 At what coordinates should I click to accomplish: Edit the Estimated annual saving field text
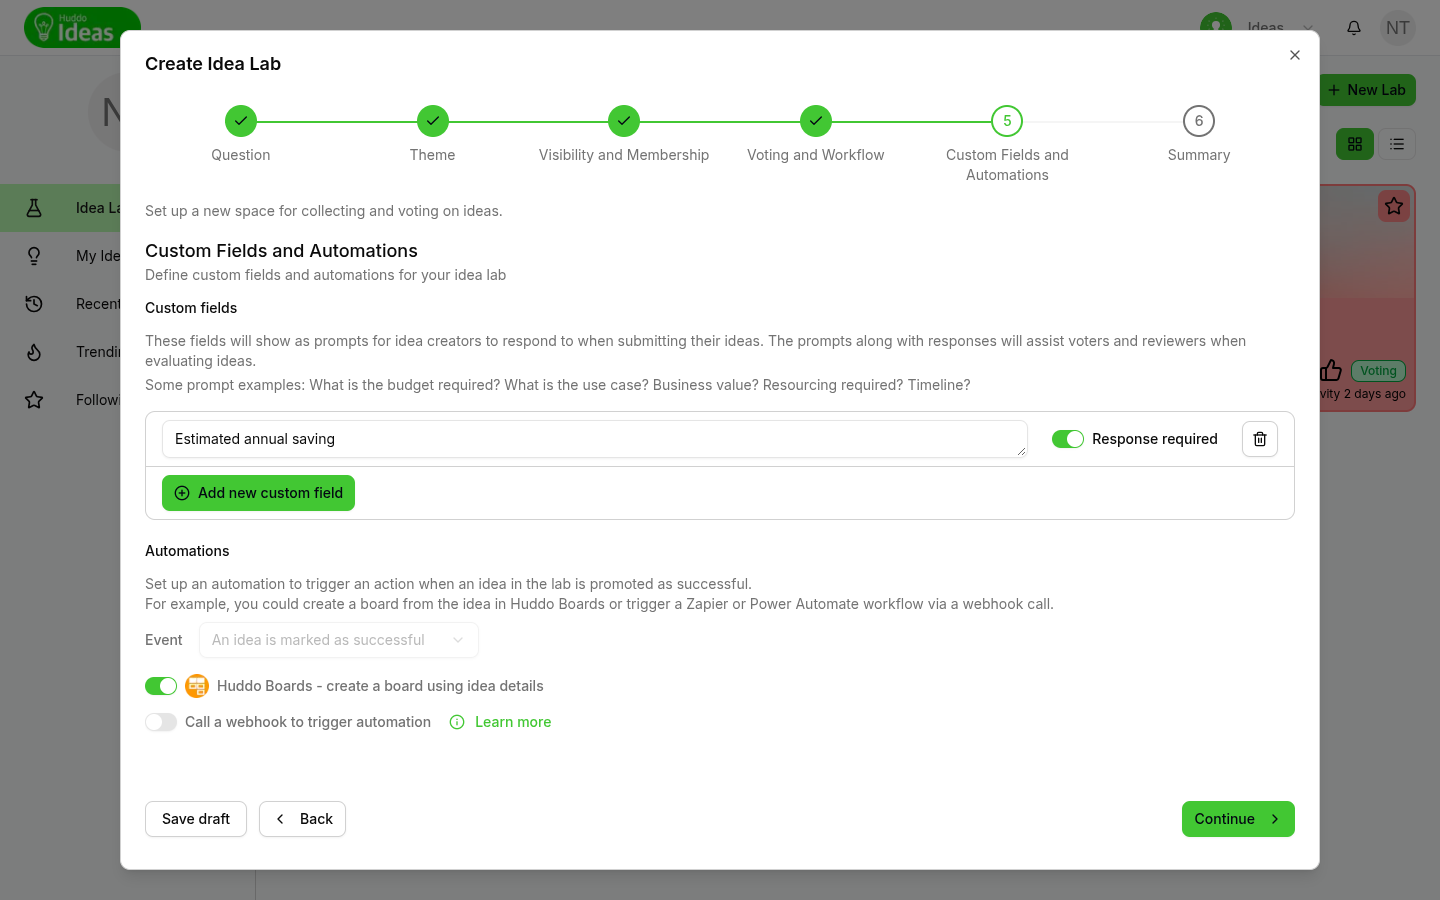point(594,439)
